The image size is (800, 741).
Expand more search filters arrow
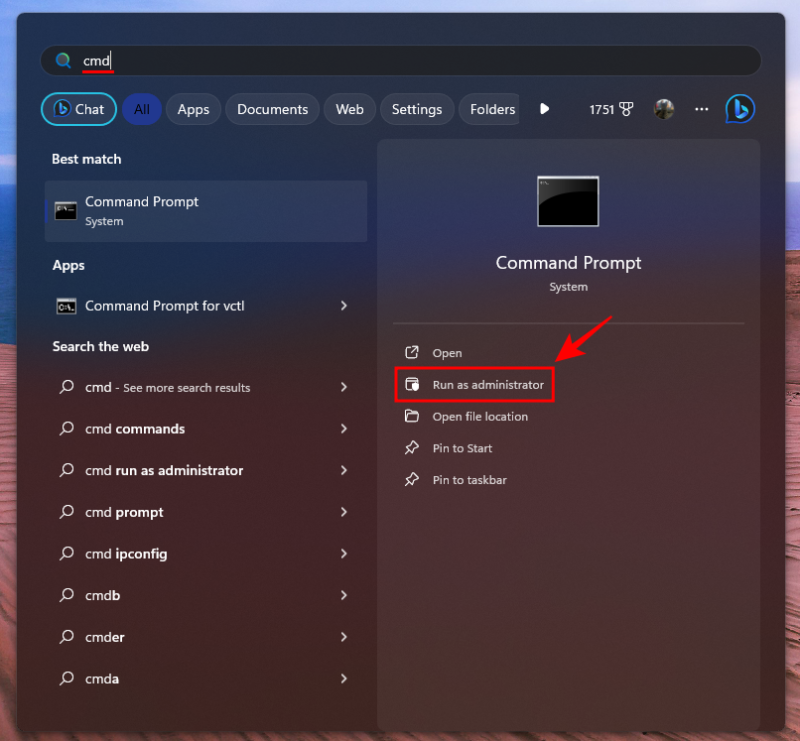pos(544,109)
